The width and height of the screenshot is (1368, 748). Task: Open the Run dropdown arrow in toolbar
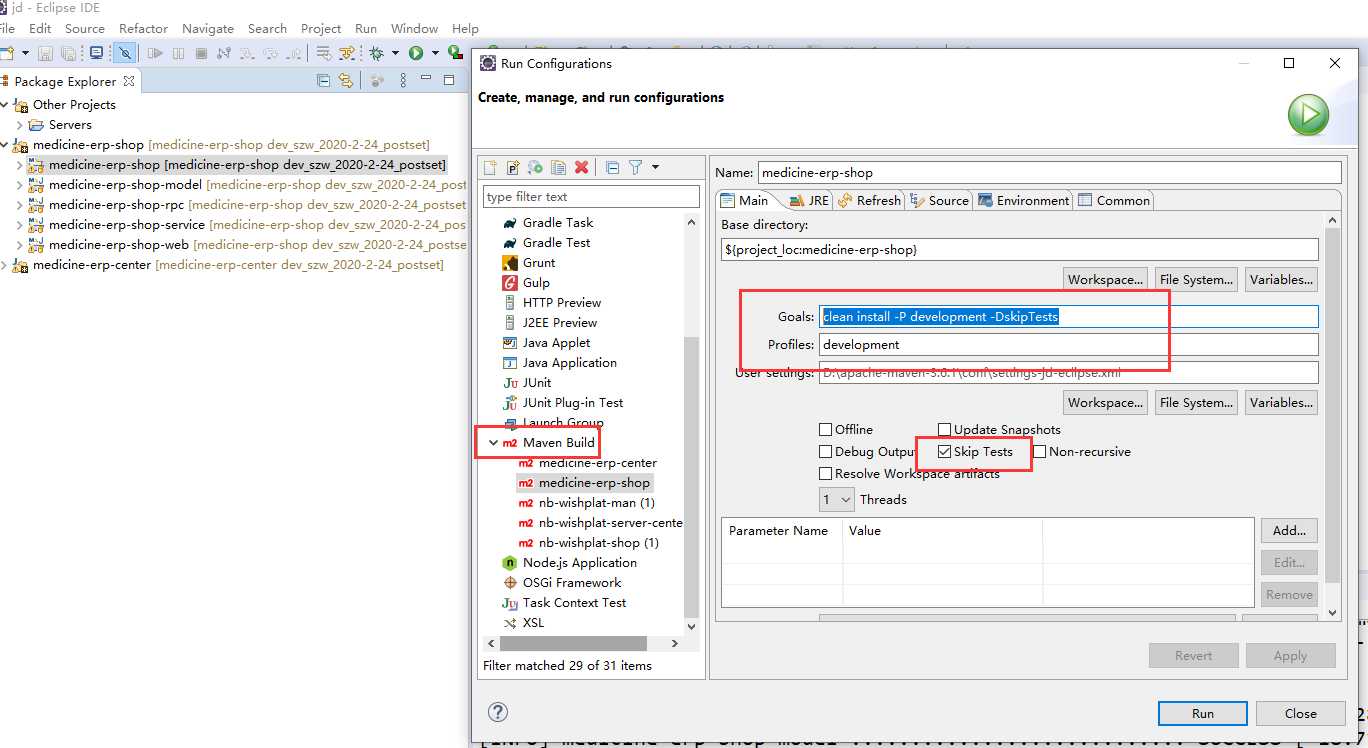[434, 53]
